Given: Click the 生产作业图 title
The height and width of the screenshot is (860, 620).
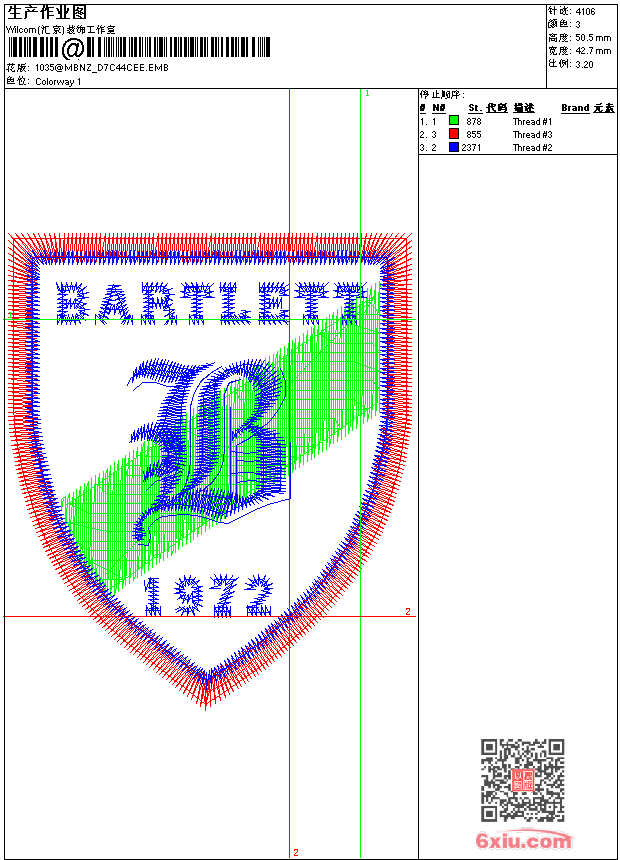Looking at the screenshot, I should 47,13.
